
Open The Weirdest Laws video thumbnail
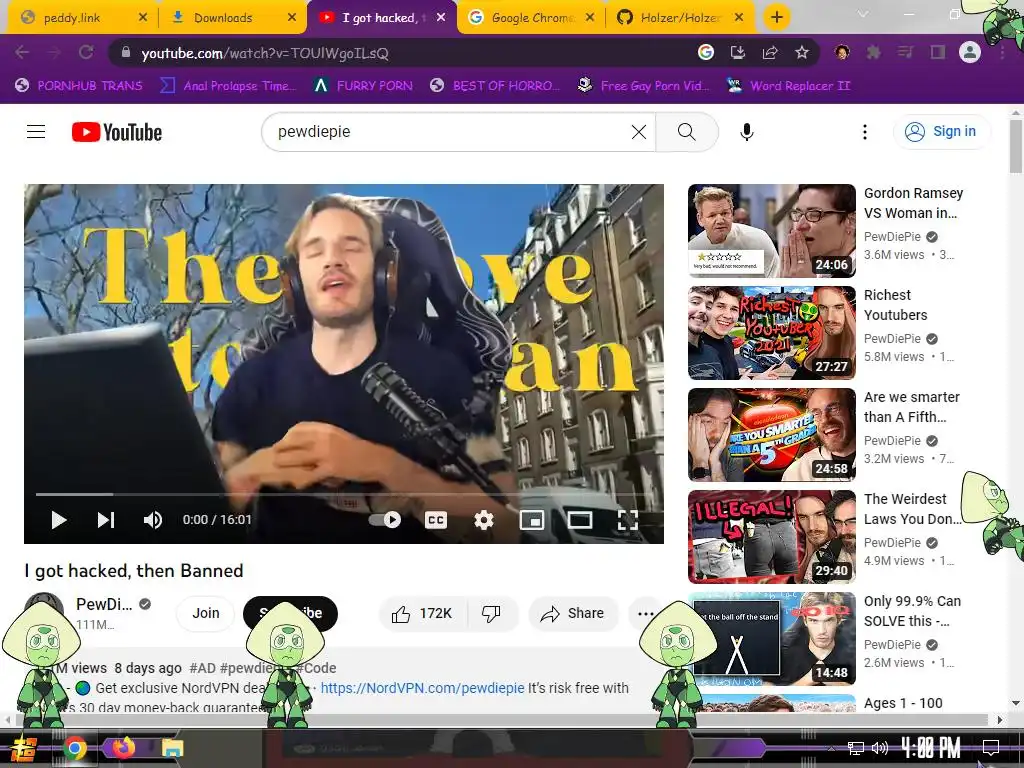(772, 537)
